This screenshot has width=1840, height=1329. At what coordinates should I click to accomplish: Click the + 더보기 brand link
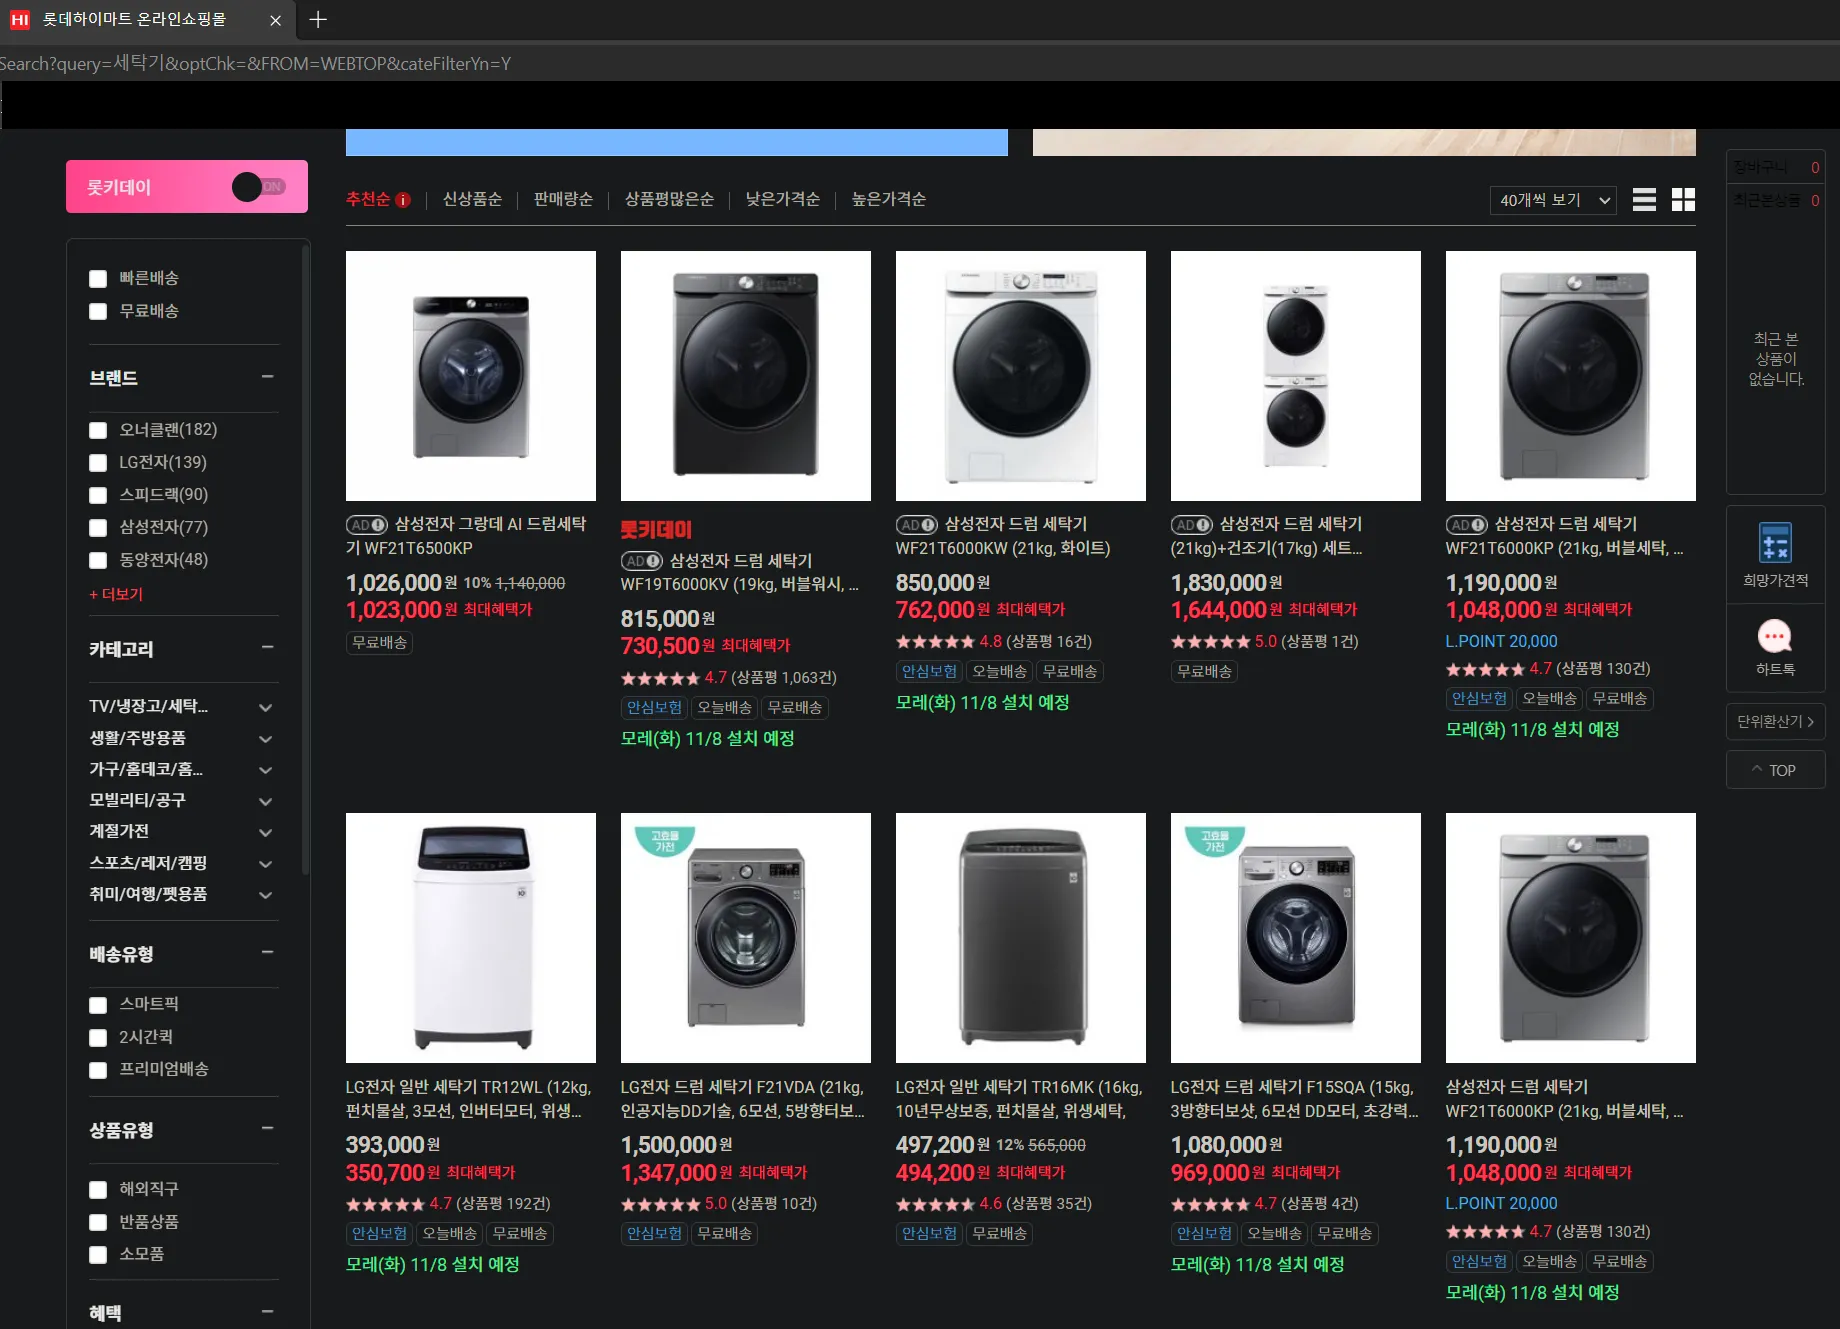pos(116,594)
